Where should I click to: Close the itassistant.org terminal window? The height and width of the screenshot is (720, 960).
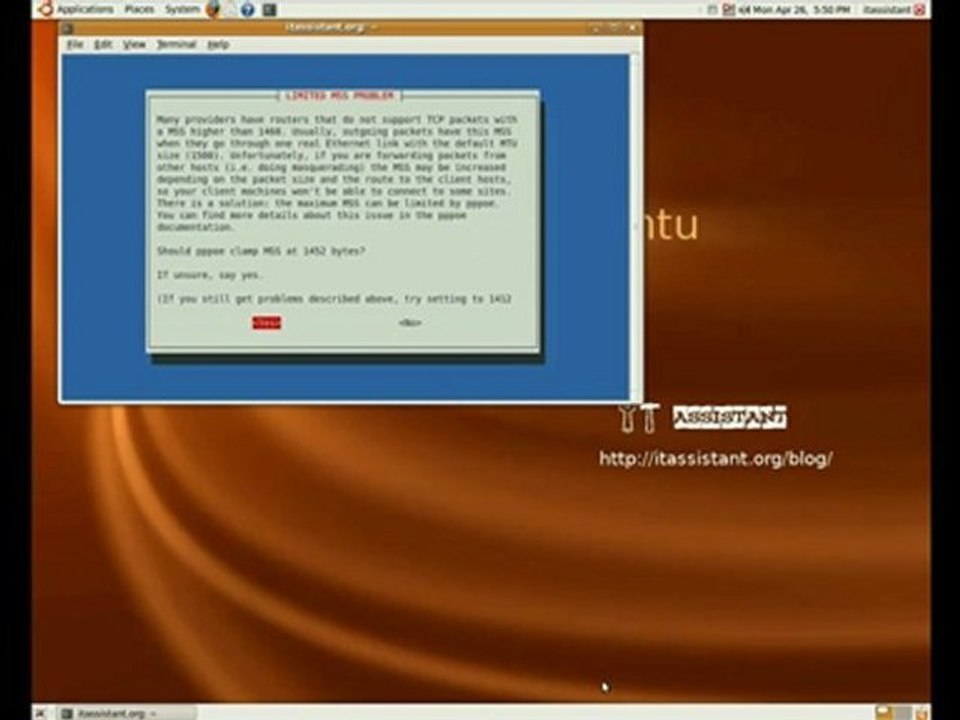coord(634,28)
